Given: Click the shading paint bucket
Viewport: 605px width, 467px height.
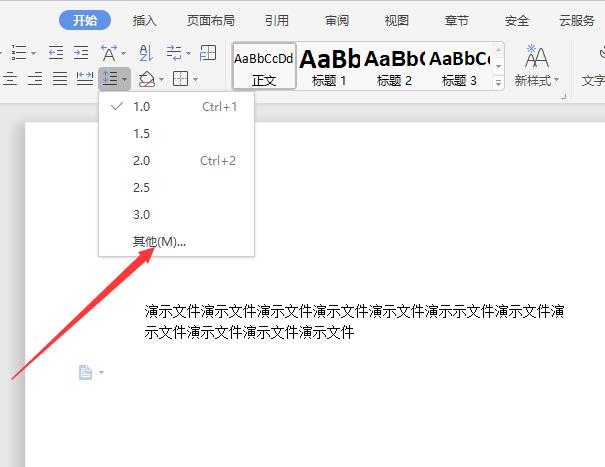Looking at the screenshot, I should coord(147,78).
